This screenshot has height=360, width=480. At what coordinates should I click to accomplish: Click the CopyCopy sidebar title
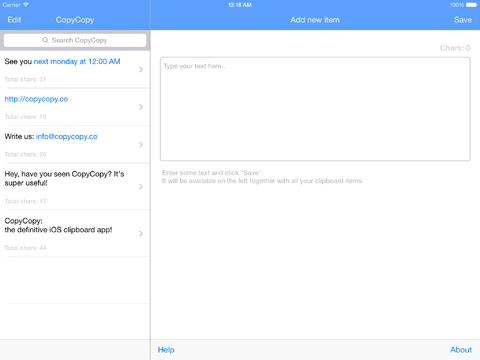(x=75, y=20)
